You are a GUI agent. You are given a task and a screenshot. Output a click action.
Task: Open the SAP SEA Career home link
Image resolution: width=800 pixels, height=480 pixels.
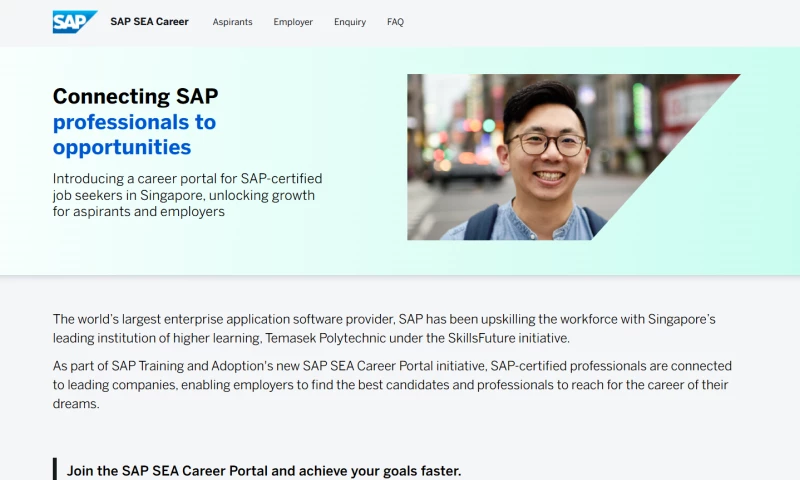[149, 22]
